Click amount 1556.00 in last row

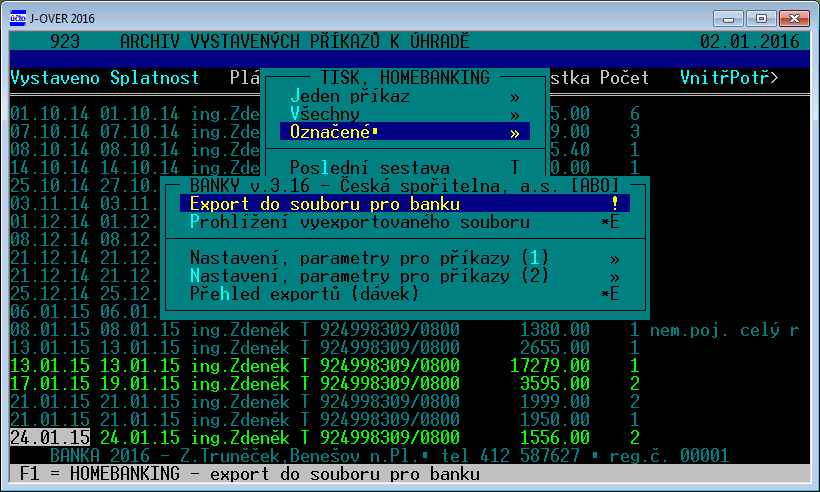(554, 438)
